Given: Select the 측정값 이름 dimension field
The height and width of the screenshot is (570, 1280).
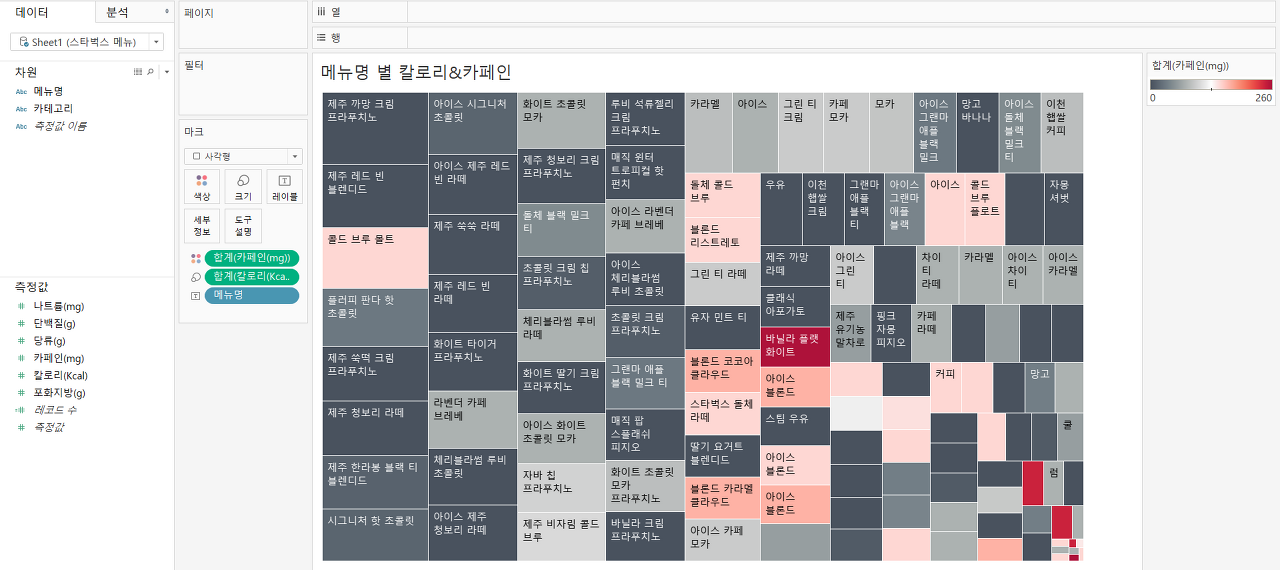Looking at the screenshot, I should pyautogui.click(x=60, y=125).
